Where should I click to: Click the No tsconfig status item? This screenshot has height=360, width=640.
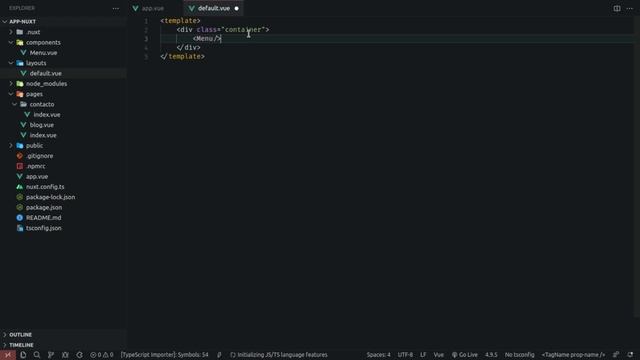tap(519, 355)
